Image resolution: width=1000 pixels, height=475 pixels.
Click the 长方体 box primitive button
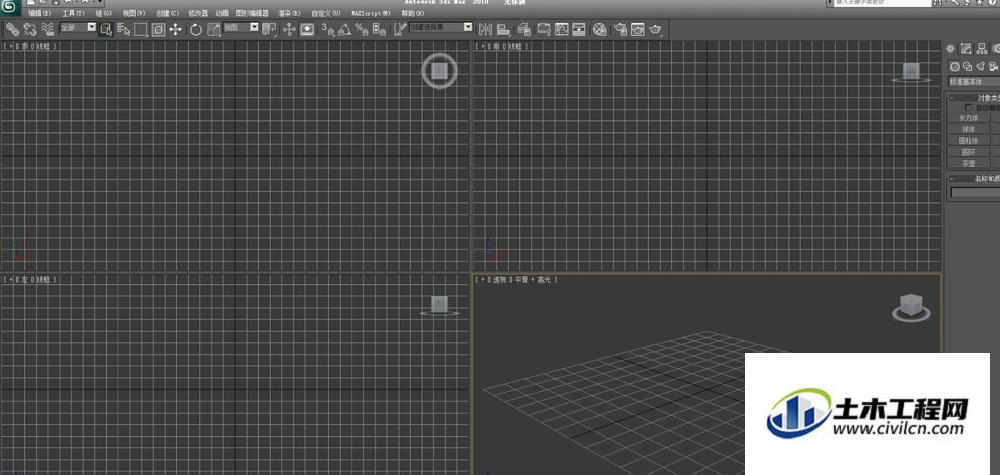[969, 118]
